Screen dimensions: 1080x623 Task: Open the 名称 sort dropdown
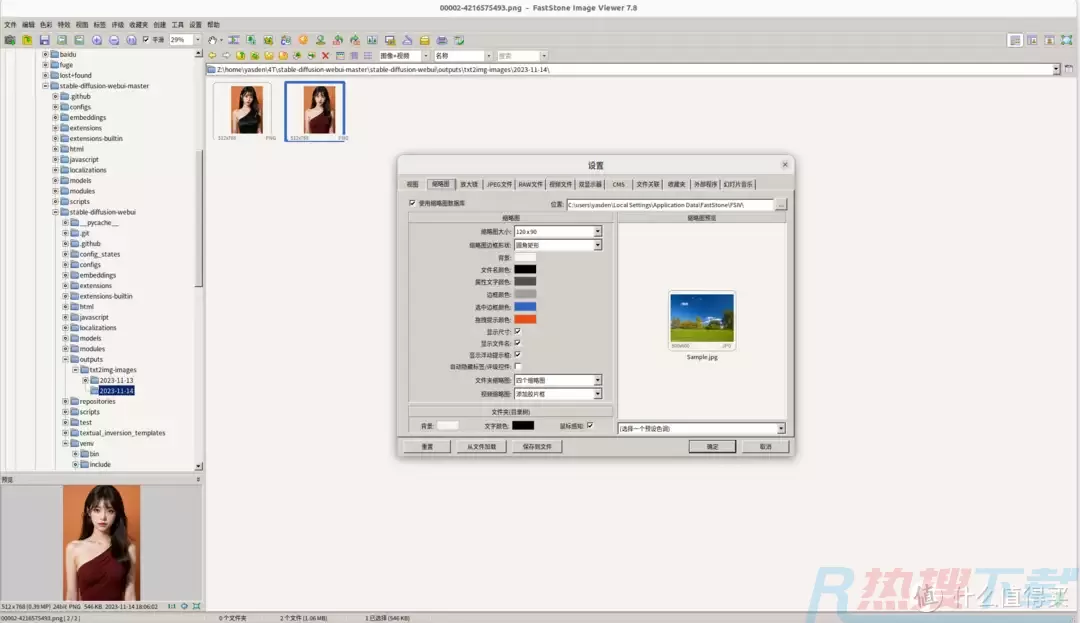pos(489,56)
